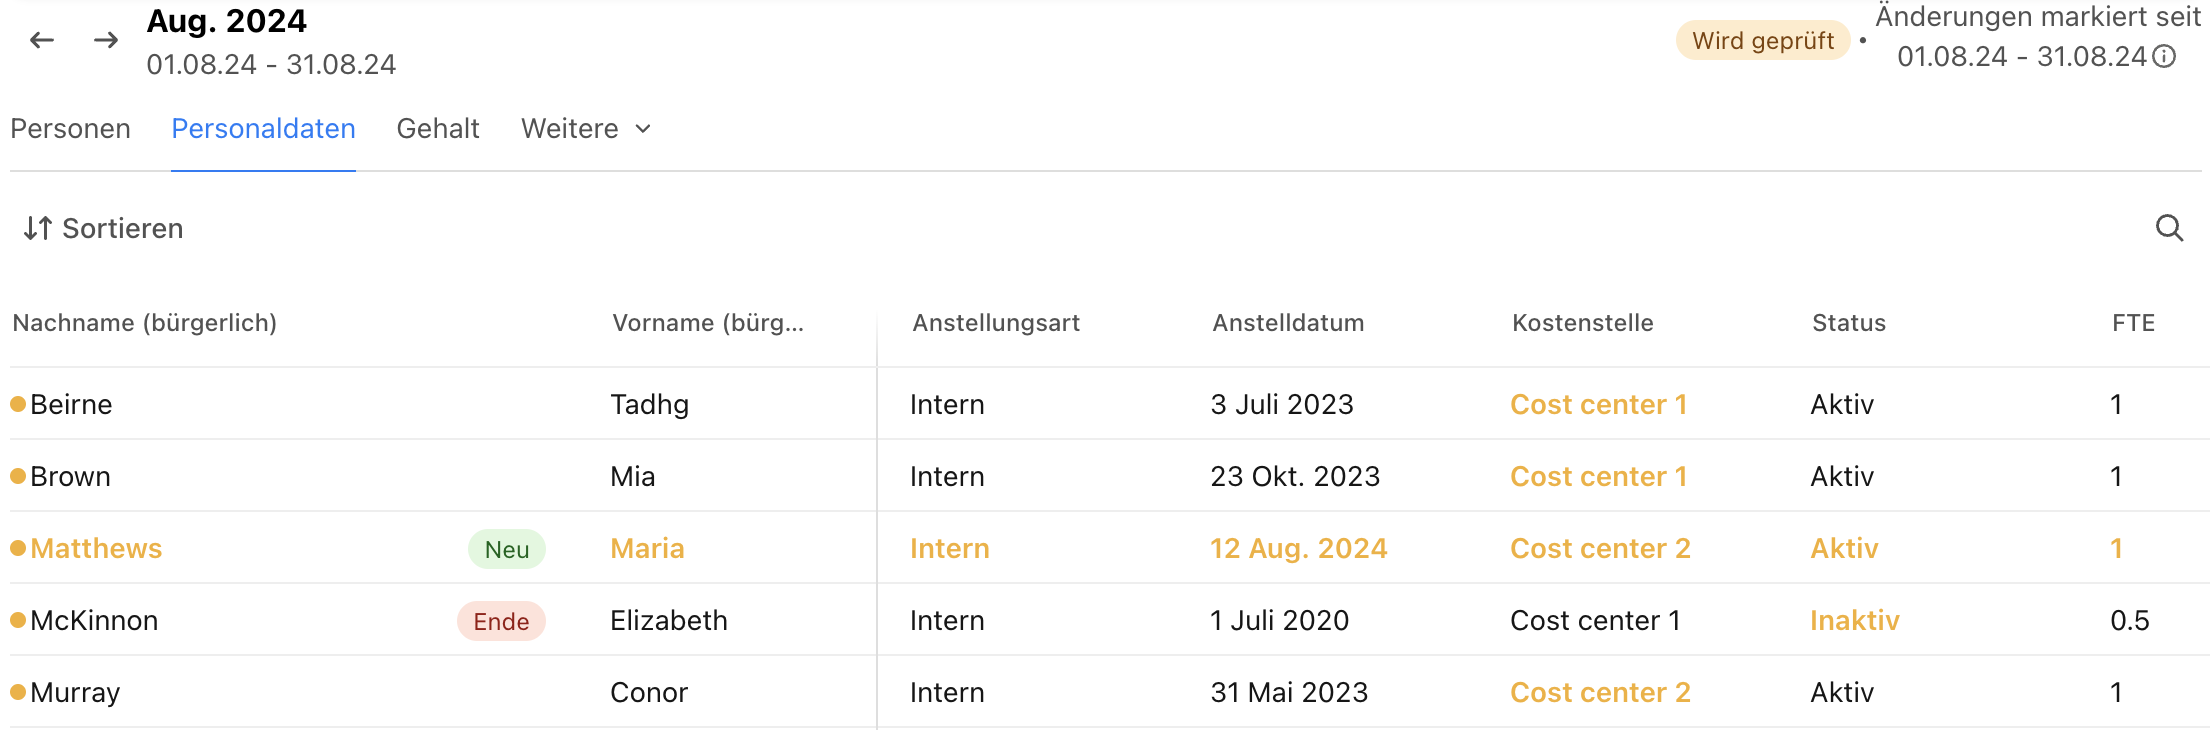
Task: Click the Ende badge on McKinnon row
Action: pyautogui.click(x=501, y=621)
